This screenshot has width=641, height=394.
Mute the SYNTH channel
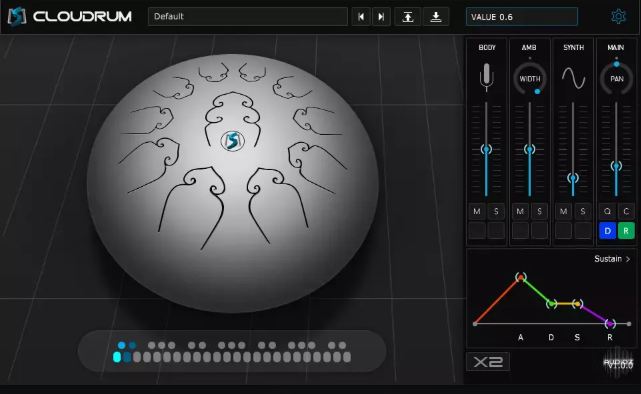(563, 211)
